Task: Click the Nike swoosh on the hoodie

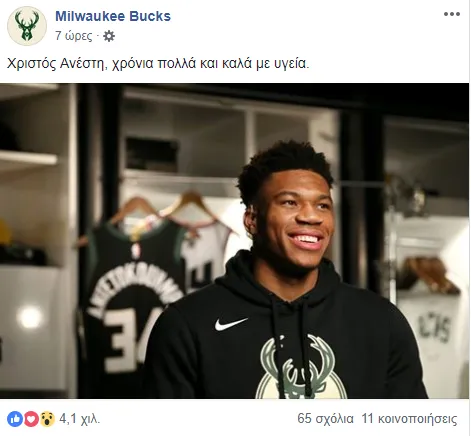Action: coord(231,324)
